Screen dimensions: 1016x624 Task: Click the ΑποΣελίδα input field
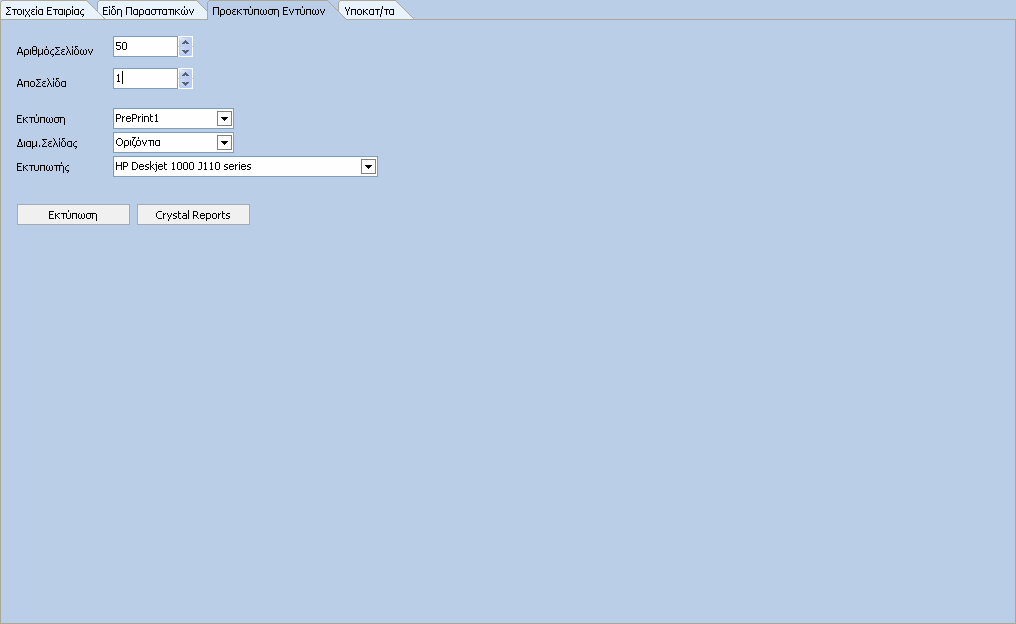click(x=145, y=78)
